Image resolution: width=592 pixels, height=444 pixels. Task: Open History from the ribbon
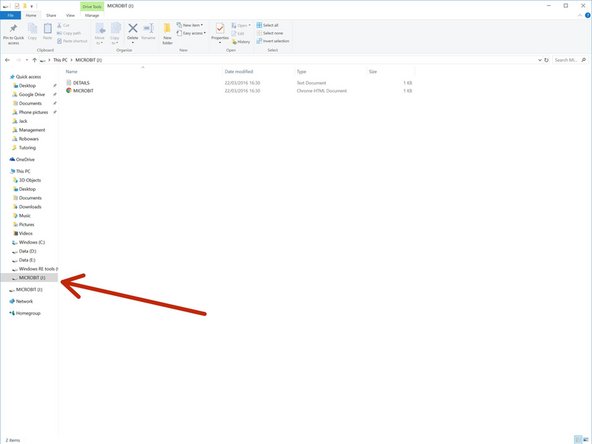[241, 42]
